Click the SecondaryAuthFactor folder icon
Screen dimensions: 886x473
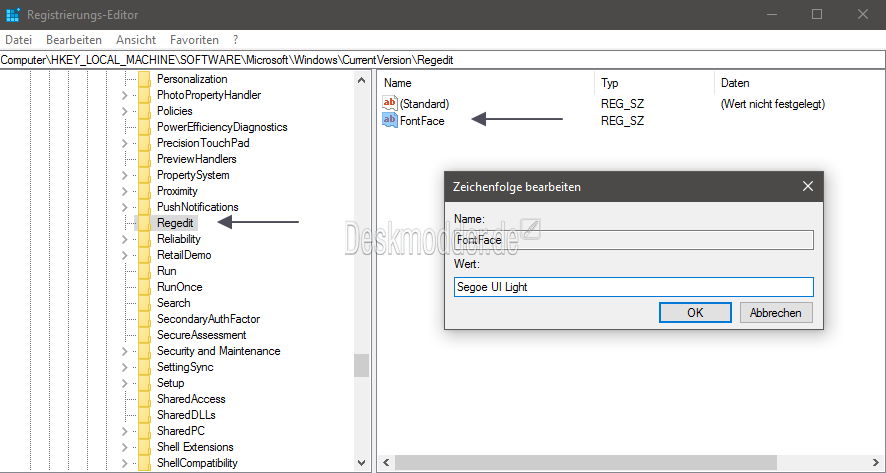coord(145,319)
